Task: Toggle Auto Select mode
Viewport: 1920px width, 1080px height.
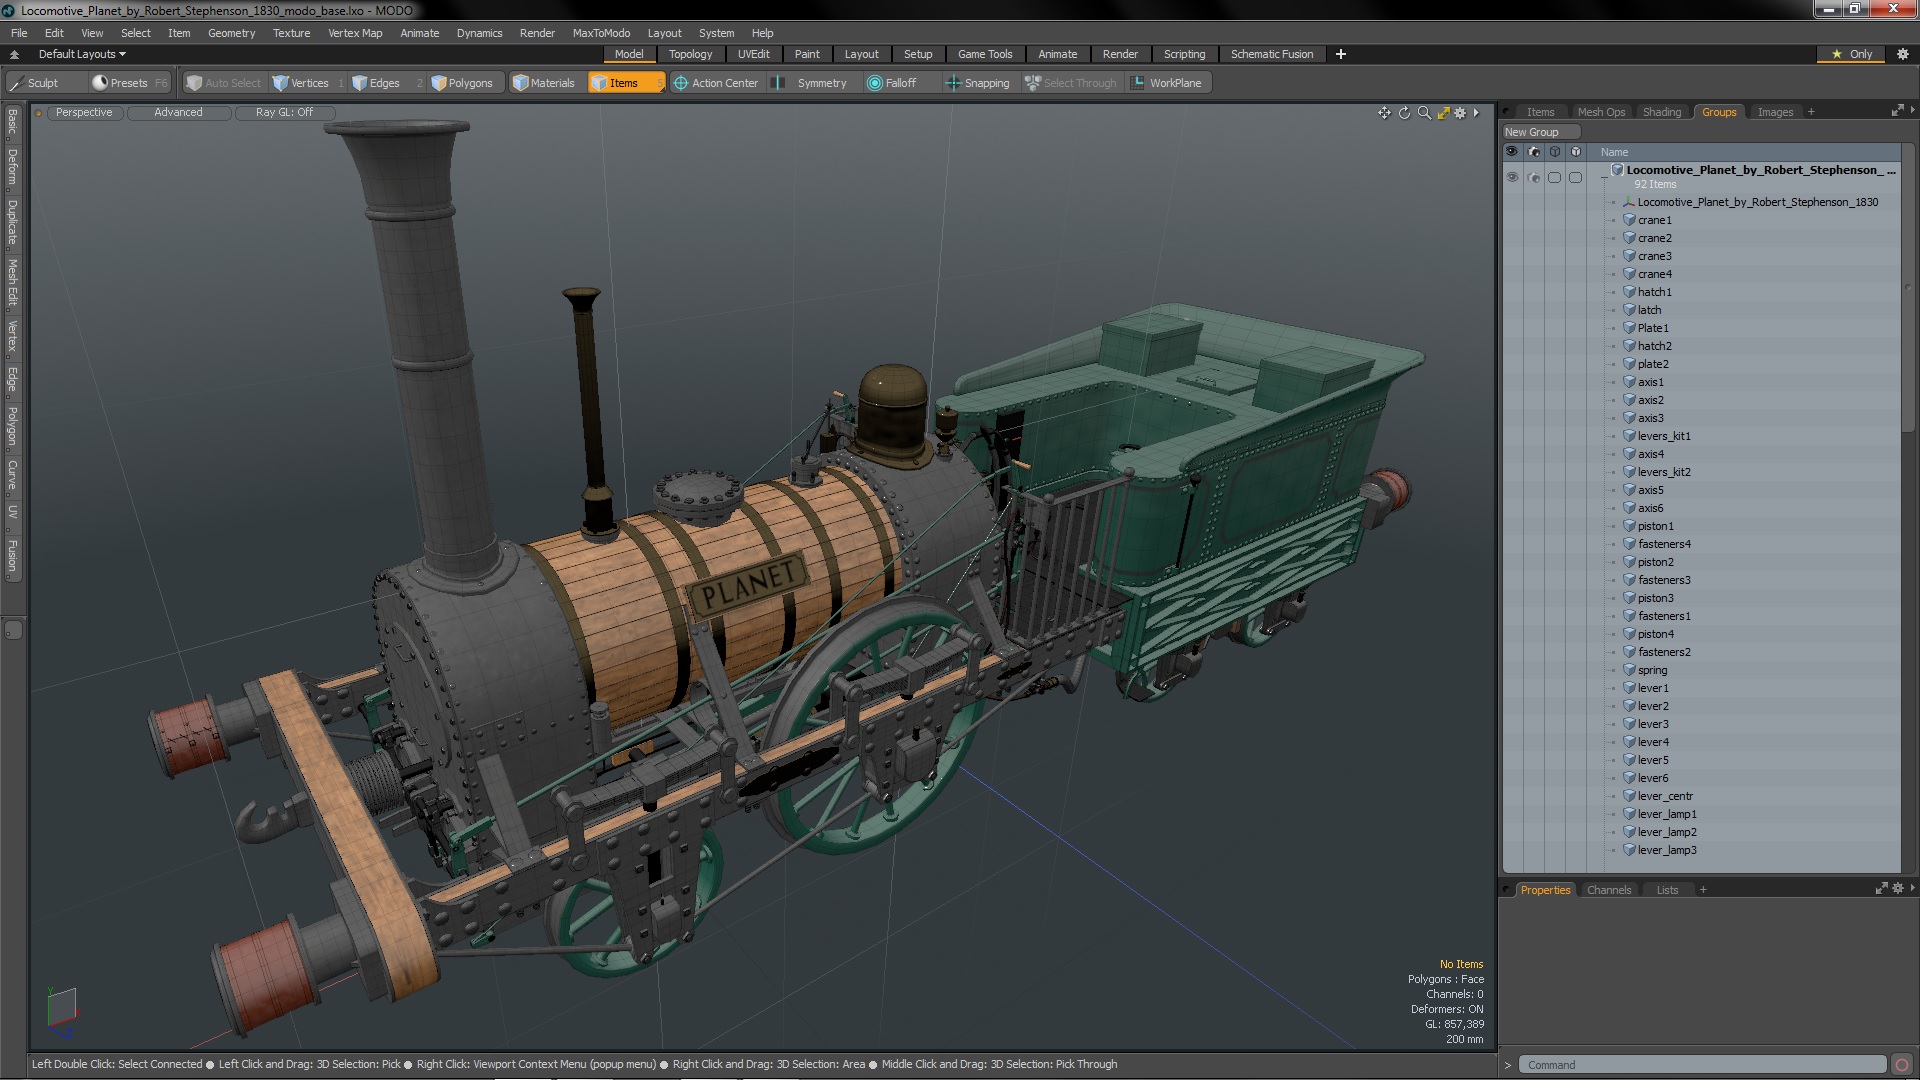Action: pos(223,83)
